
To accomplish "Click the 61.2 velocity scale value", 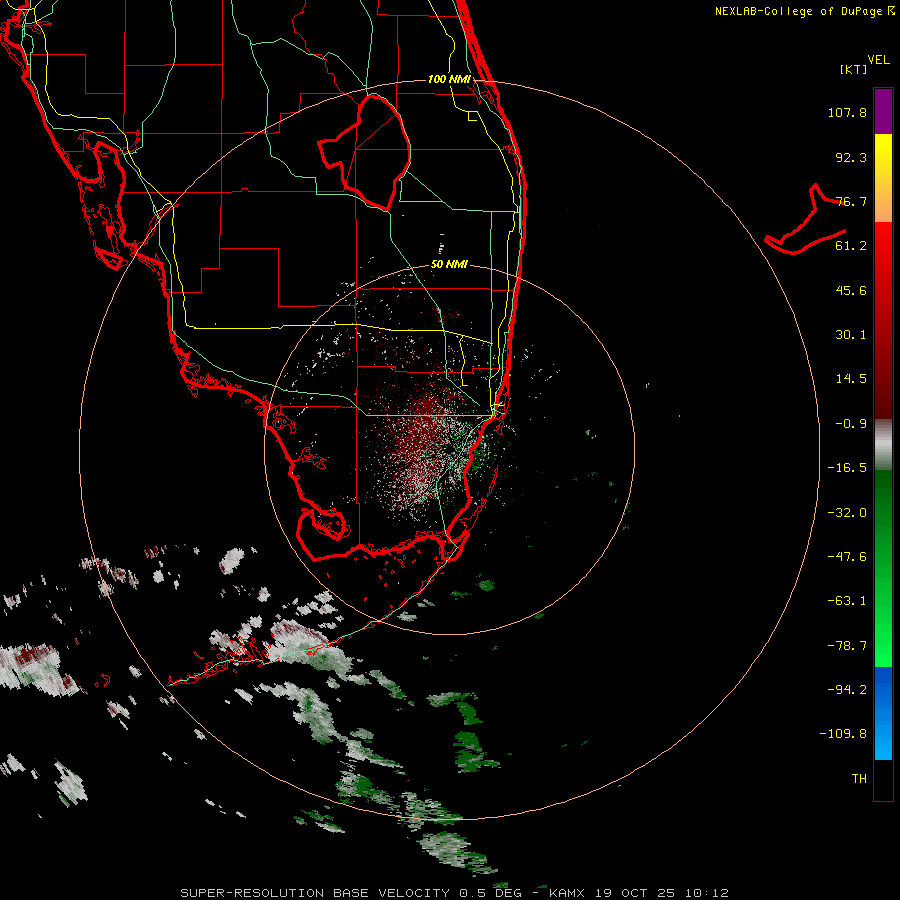I will pos(851,246).
